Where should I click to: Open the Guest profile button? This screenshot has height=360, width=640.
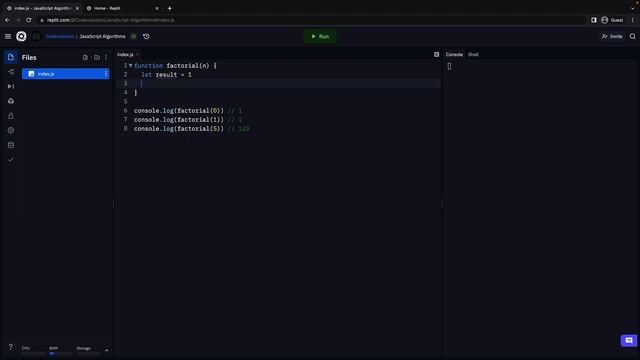(612, 20)
